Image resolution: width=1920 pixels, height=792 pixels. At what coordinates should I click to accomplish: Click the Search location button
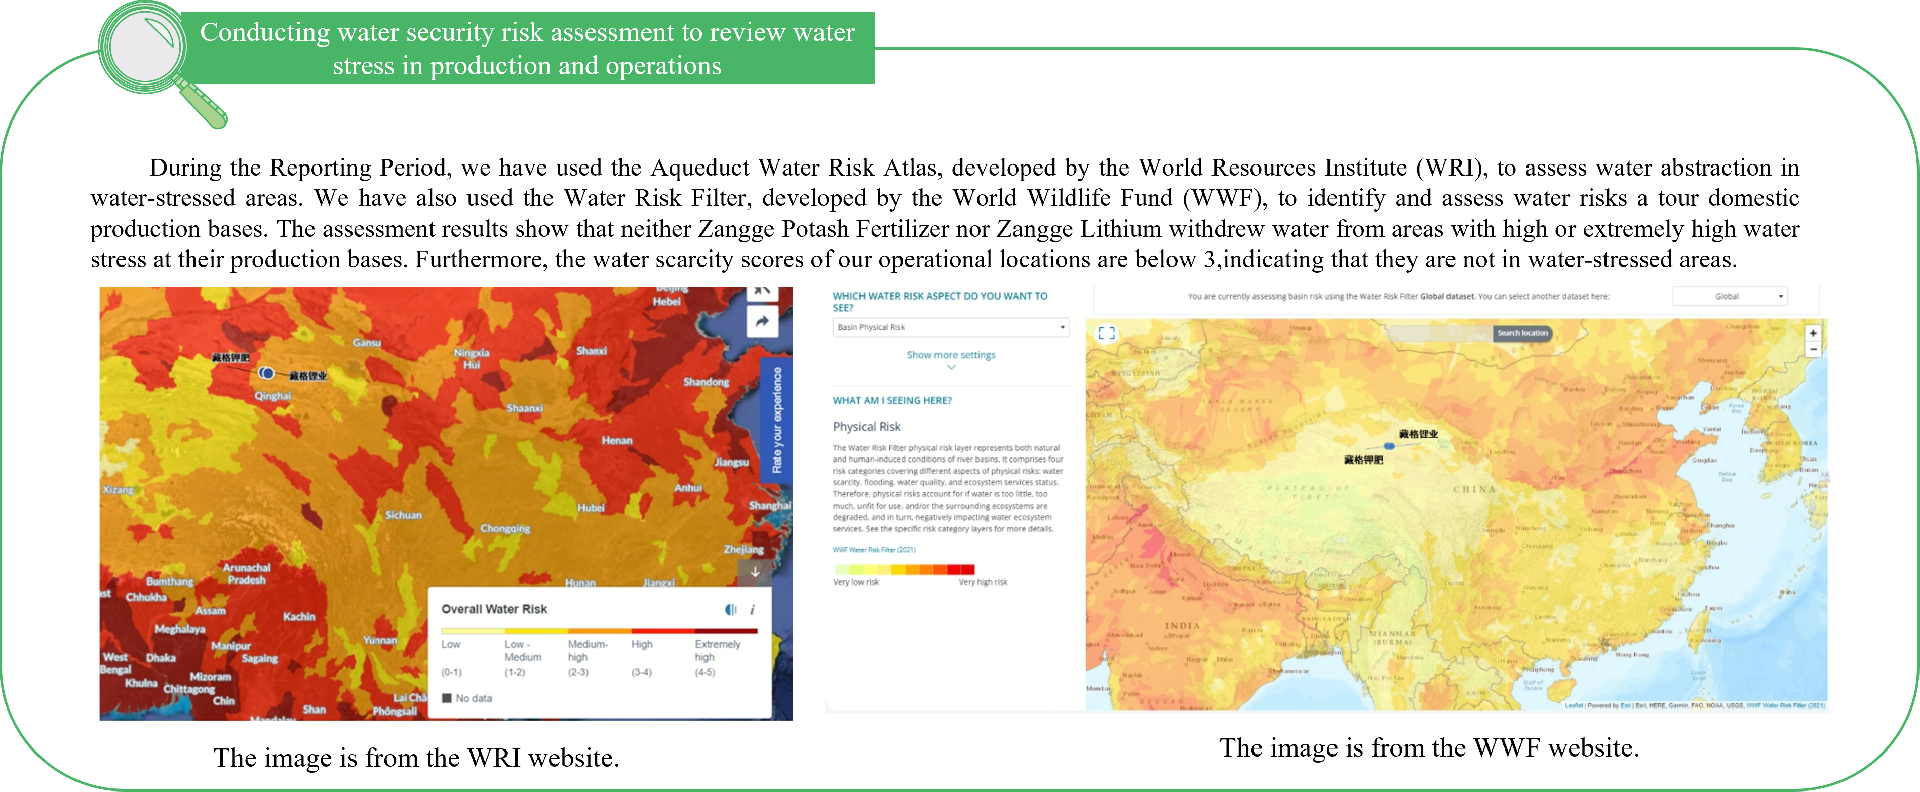click(x=1522, y=333)
